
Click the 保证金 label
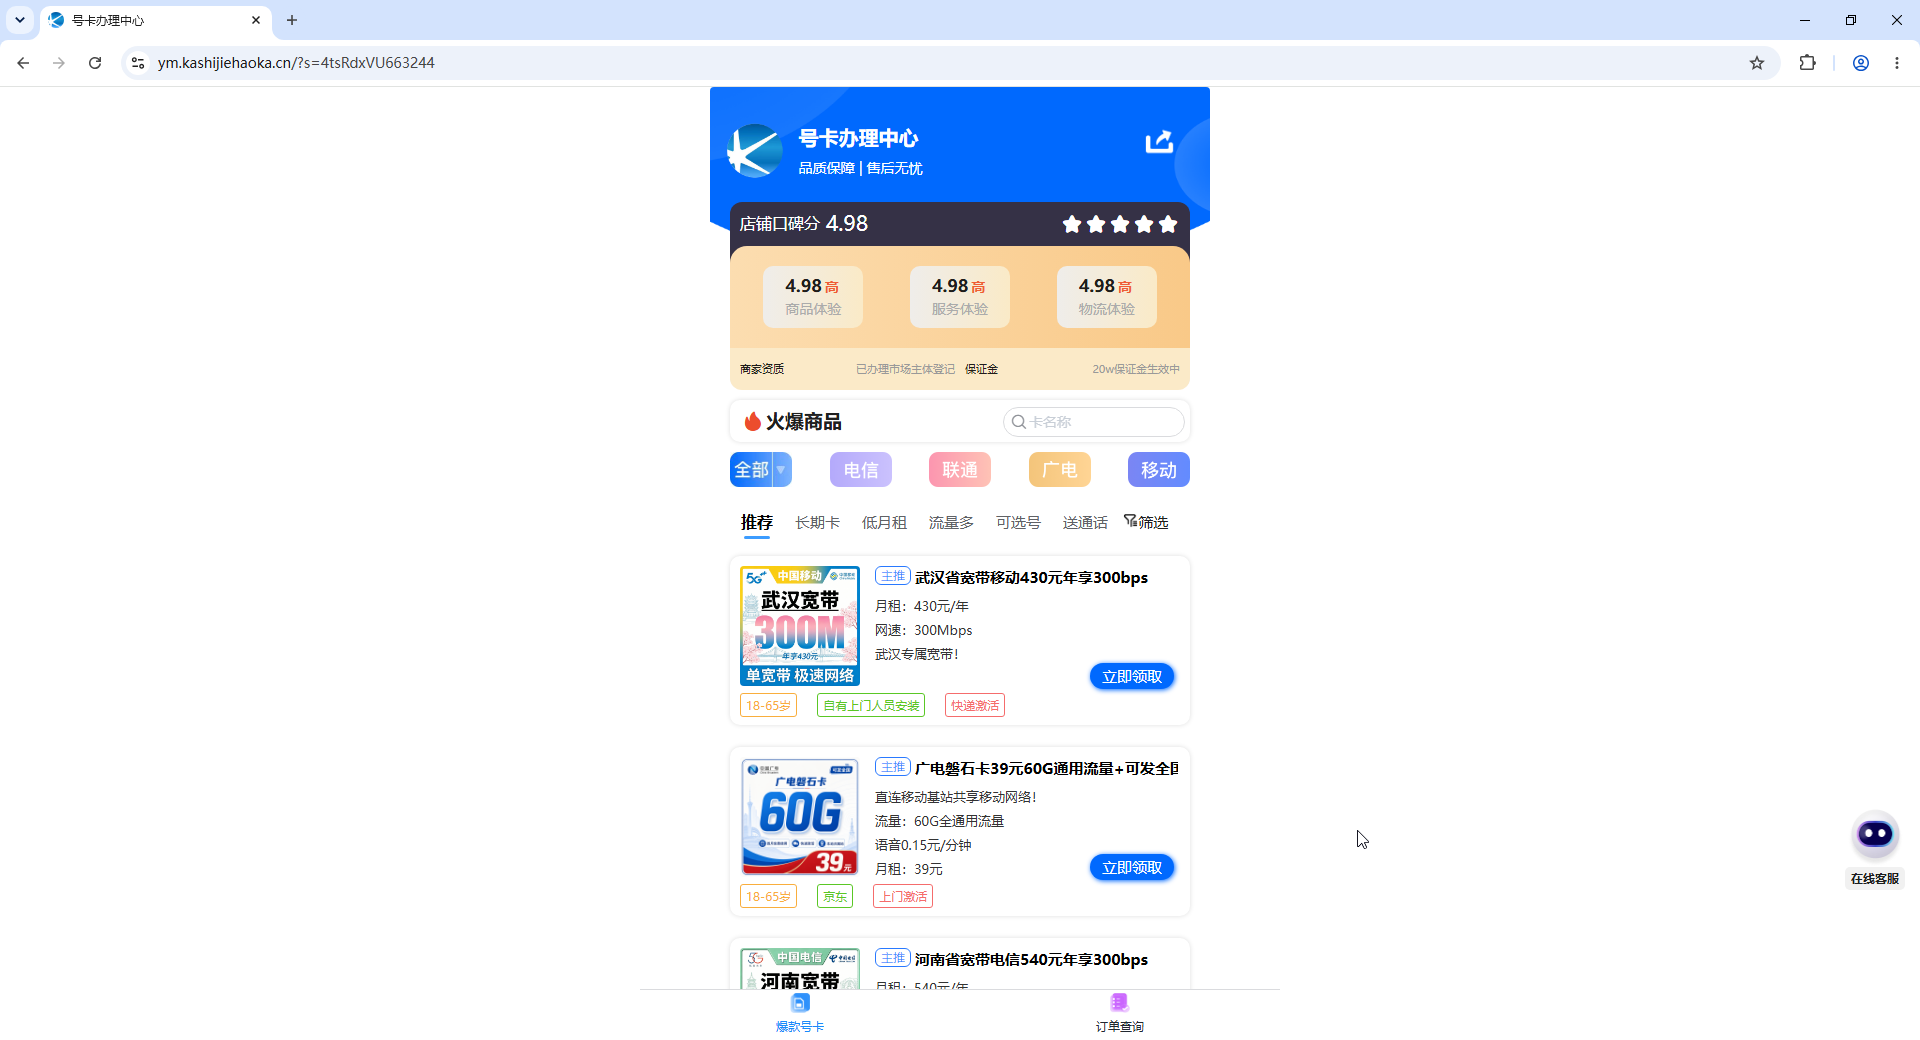tap(981, 369)
